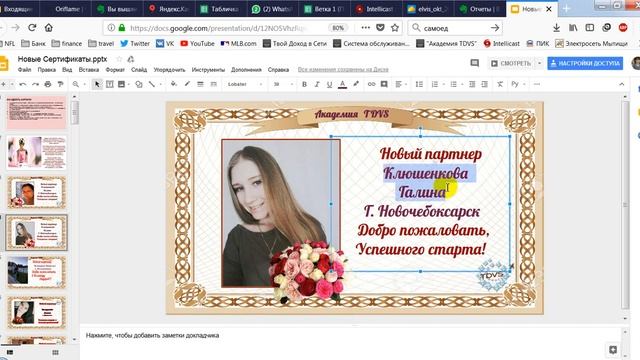Open the input tools Ру dropdown

pyautogui.click(x=517, y=84)
